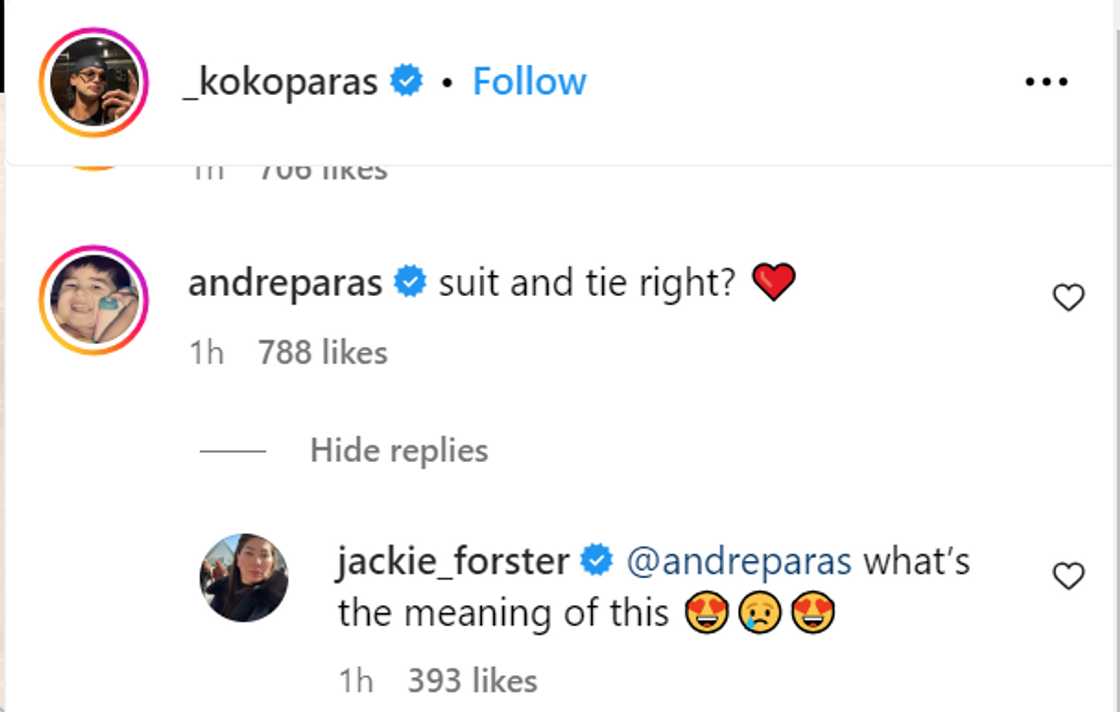Open the andreparas profile picture
The image size is (1120, 712).
[93, 300]
